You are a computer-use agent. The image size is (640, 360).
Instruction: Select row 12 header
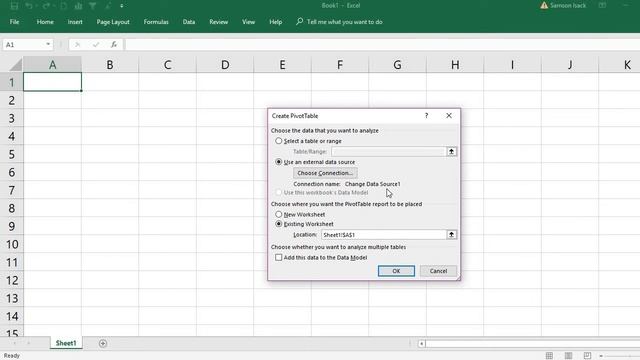[11, 280]
